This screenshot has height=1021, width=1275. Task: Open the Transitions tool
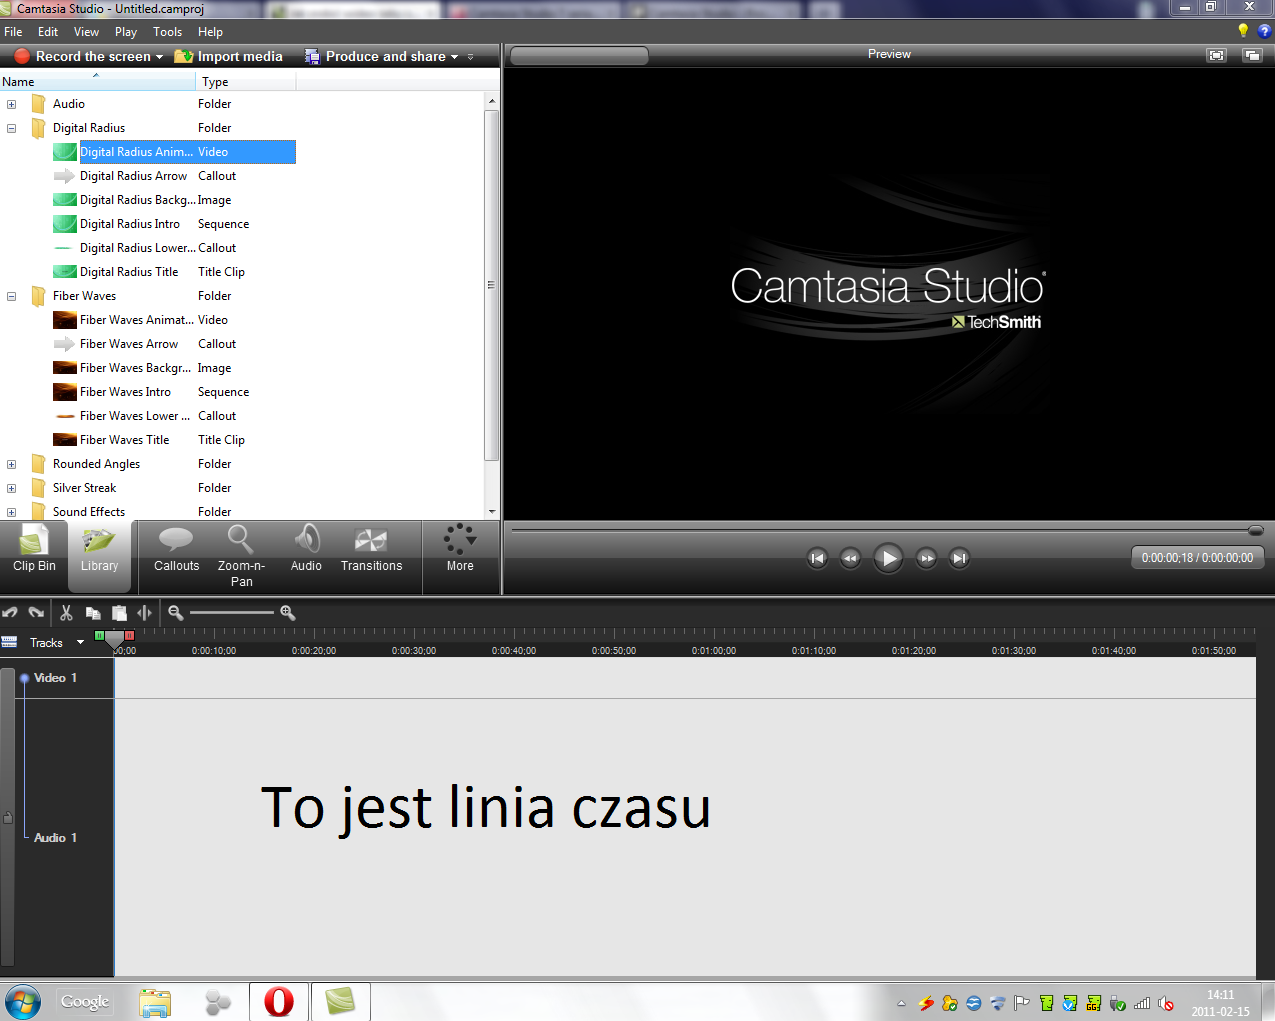tap(371, 550)
